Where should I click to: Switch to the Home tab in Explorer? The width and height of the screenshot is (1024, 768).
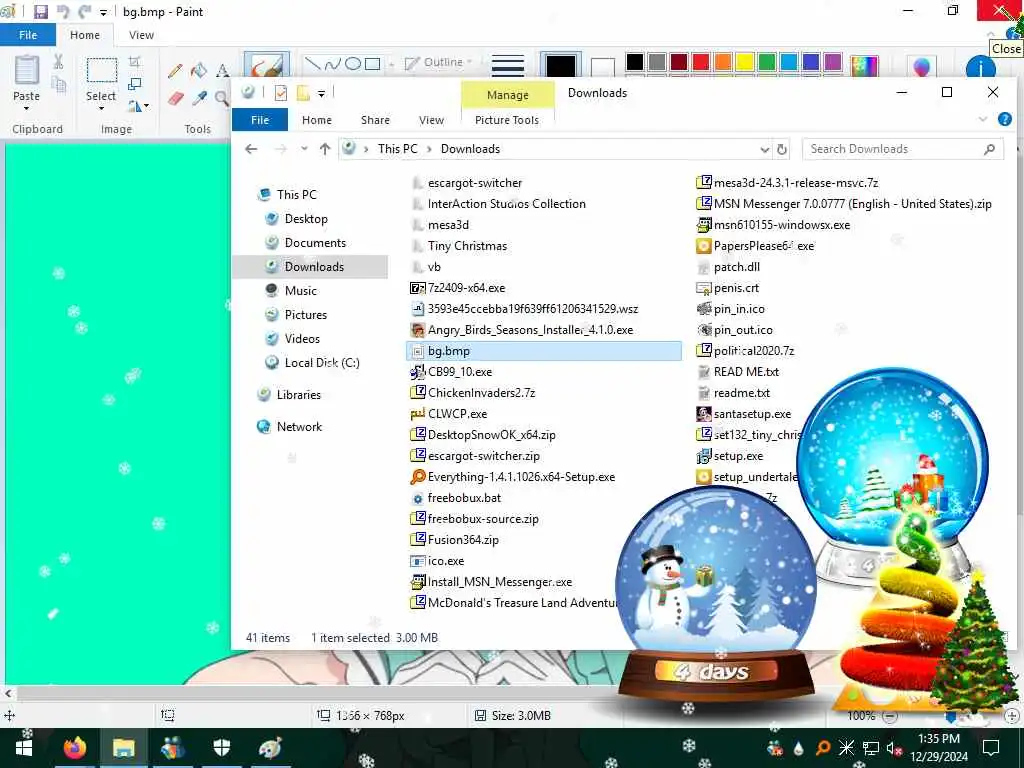tap(317, 120)
